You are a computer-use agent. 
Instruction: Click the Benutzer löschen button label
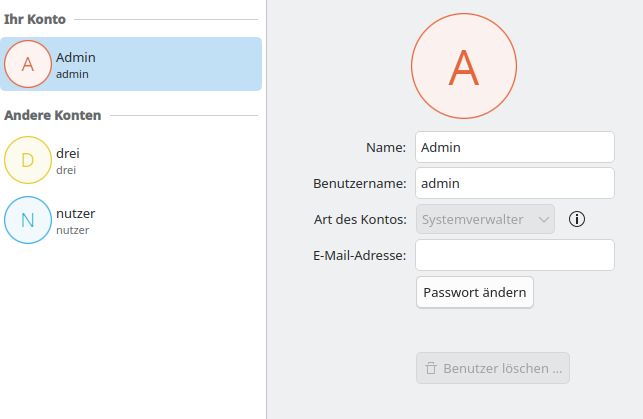point(502,368)
